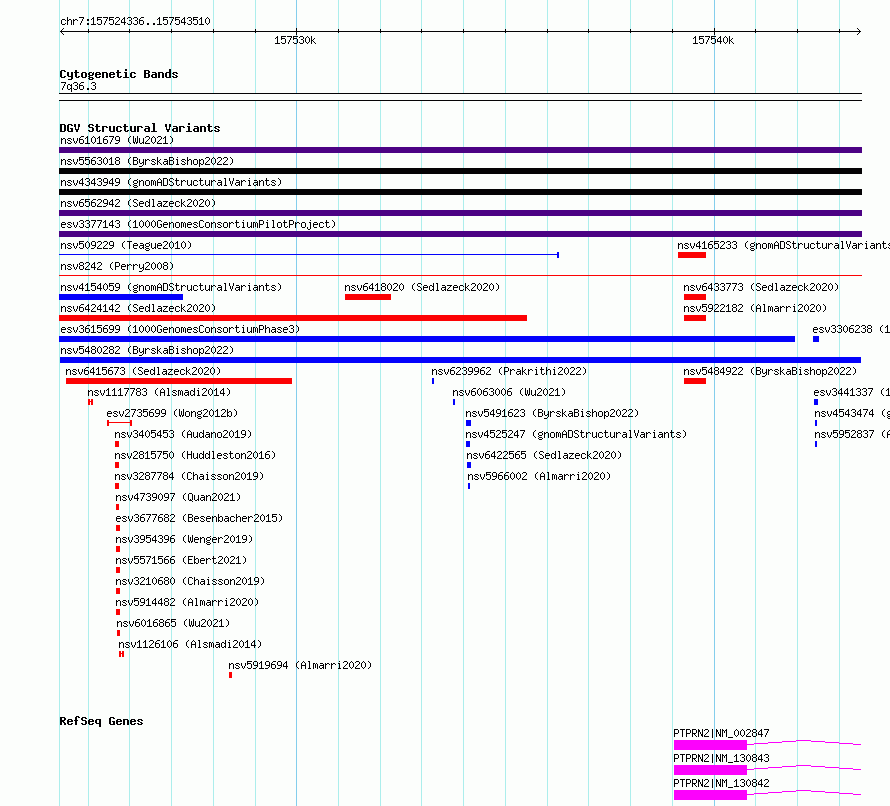Open nsv5914482 (Almarri2020) label
This screenshot has height=806, width=890.
tap(187, 602)
